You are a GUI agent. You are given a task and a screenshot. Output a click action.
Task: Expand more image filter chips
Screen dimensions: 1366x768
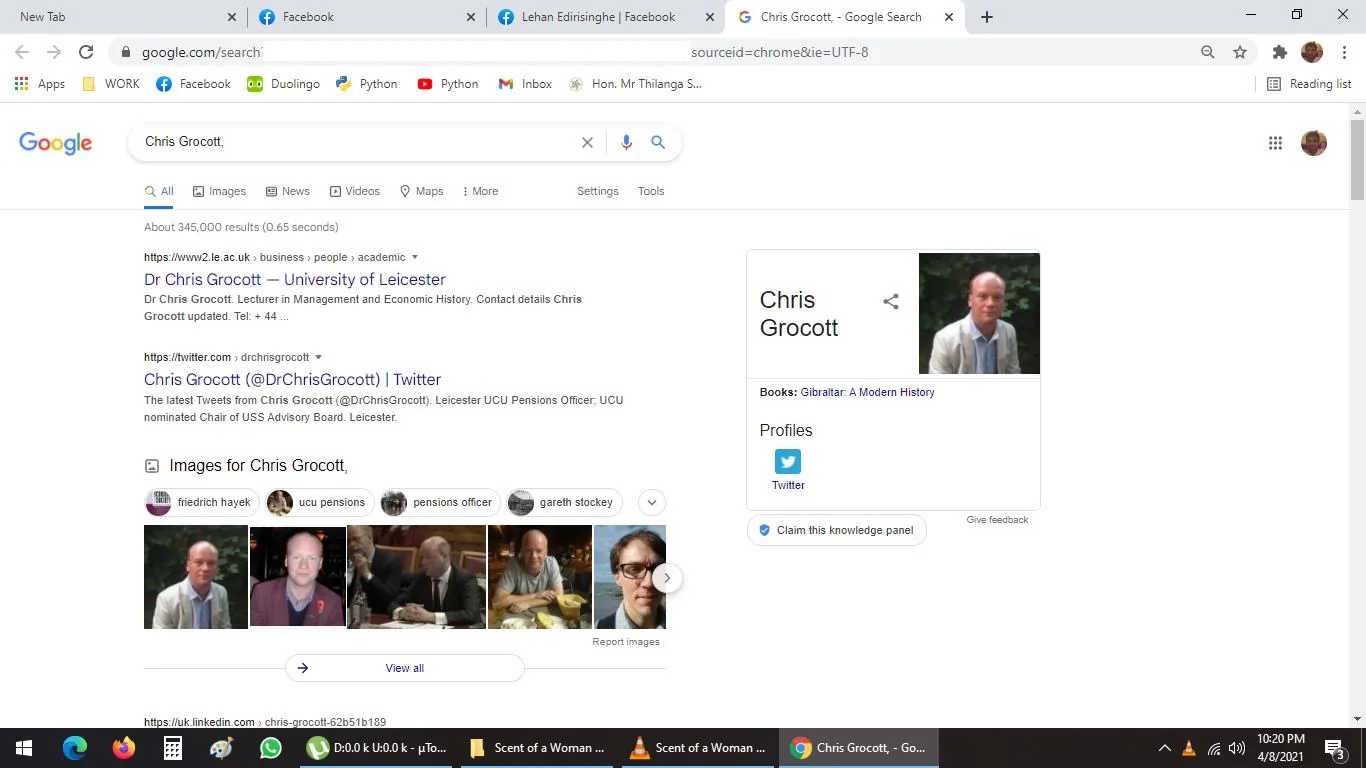tap(651, 502)
